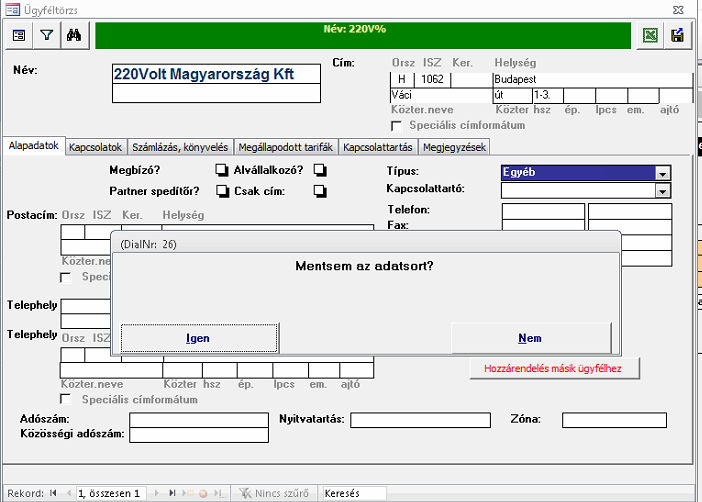Click the second empty name line field

click(216, 94)
